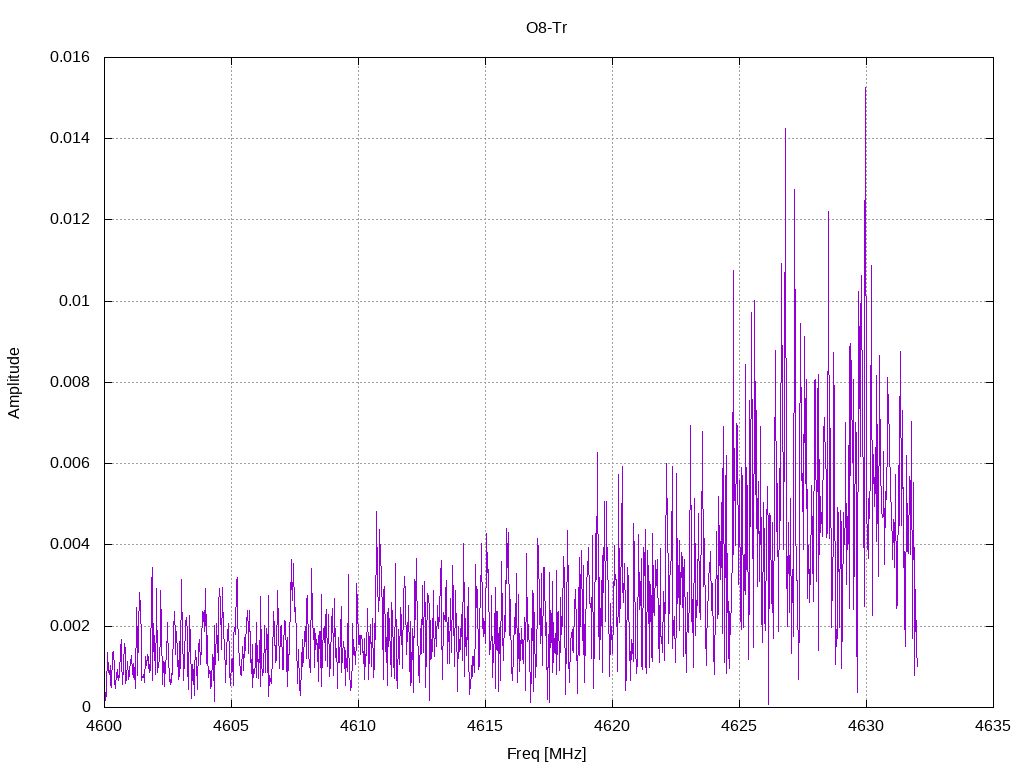1024x768 pixels.
Task: Click x-axis tick label 4615
Action: pyautogui.click(x=485, y=726)
